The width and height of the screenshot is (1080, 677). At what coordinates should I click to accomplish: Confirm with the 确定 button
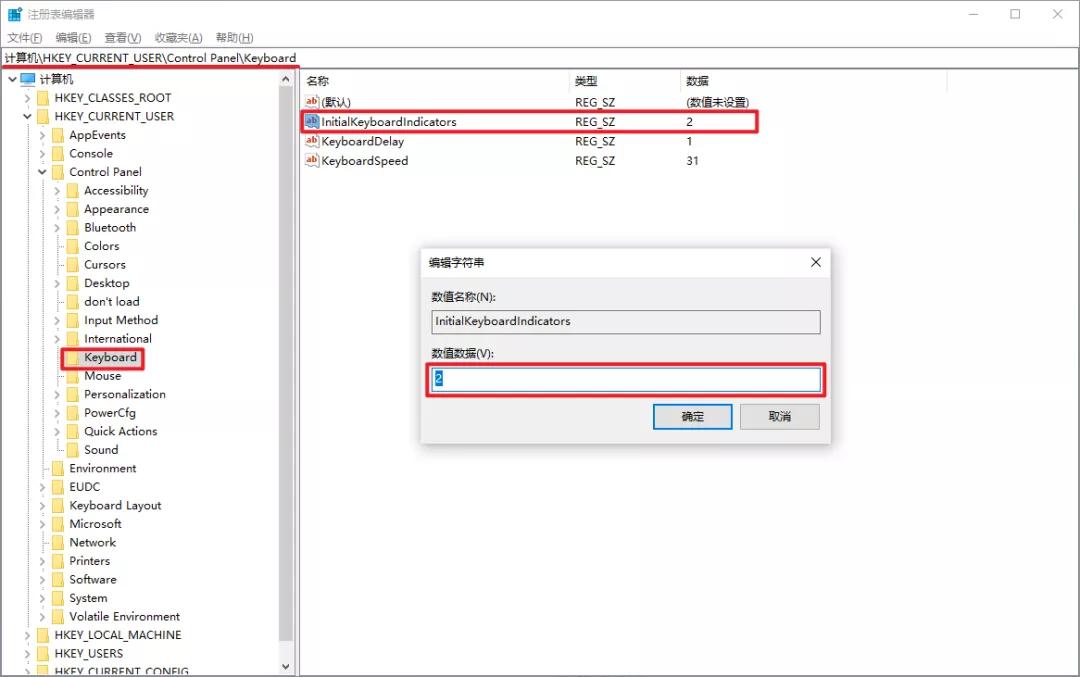click(x=692, y=417)
